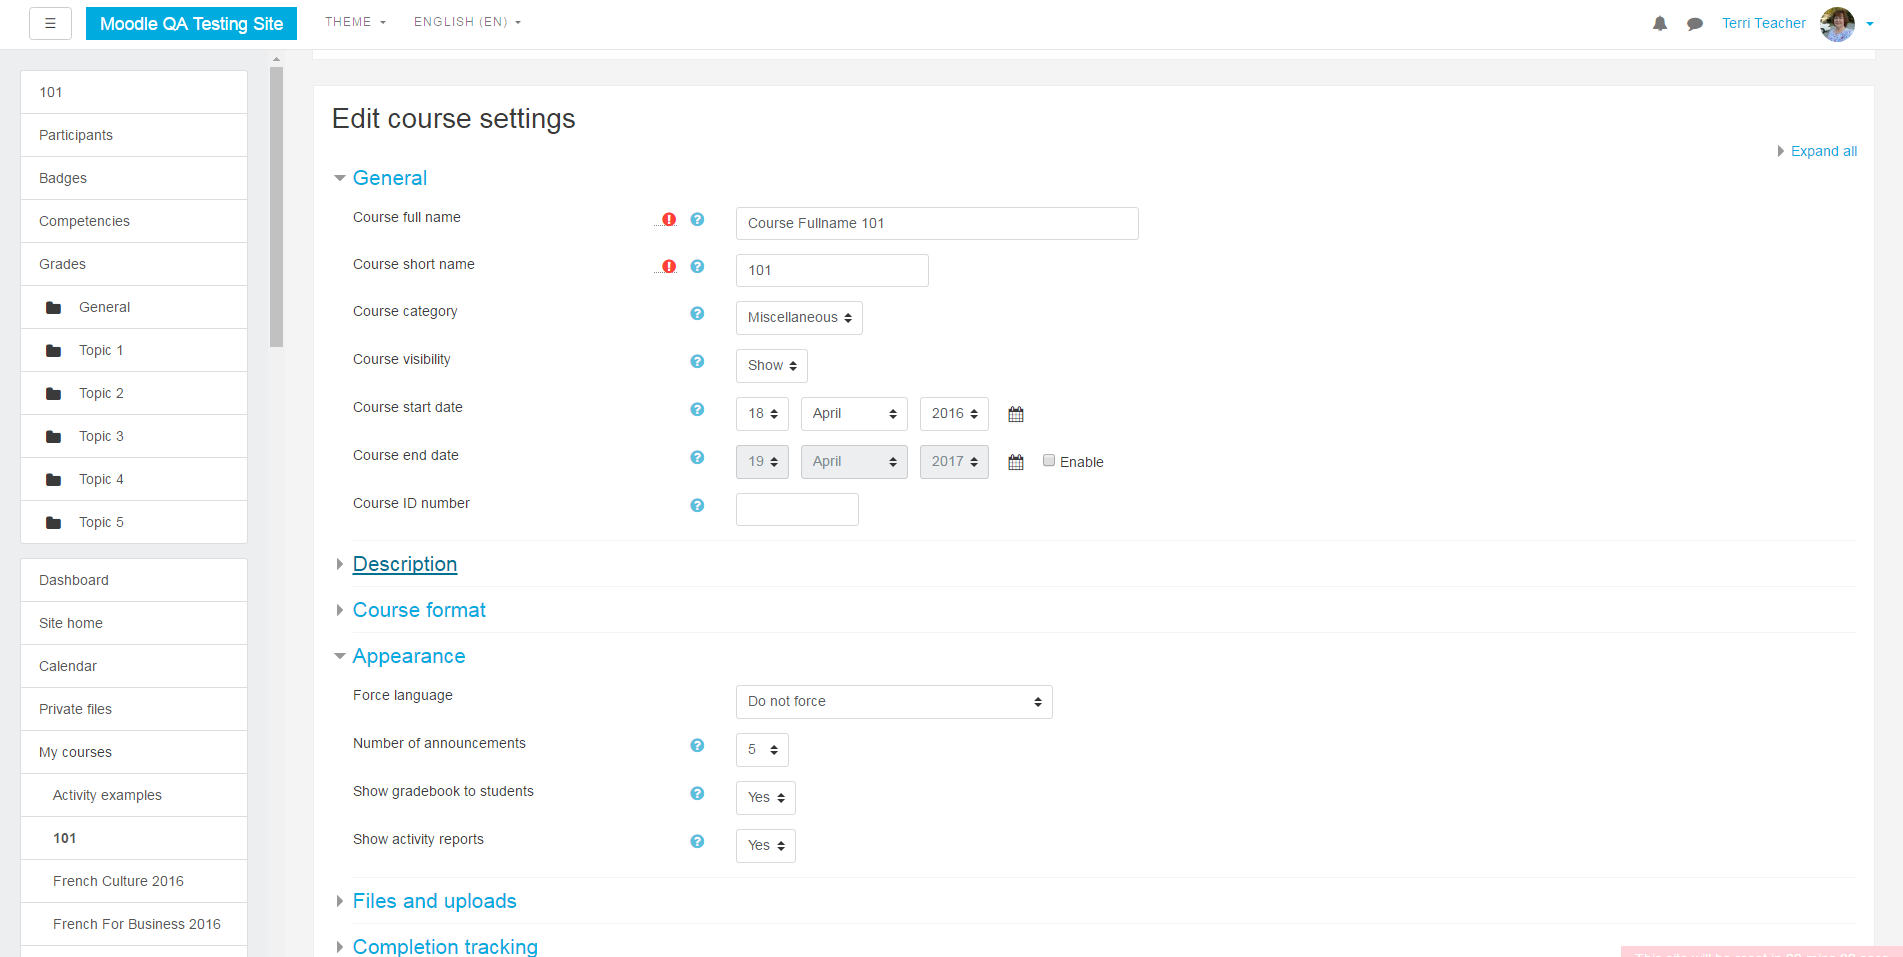The height and width of the screenshot is (957, 1903).
Task: Open help for Course category
Action: tap(697, 313)
